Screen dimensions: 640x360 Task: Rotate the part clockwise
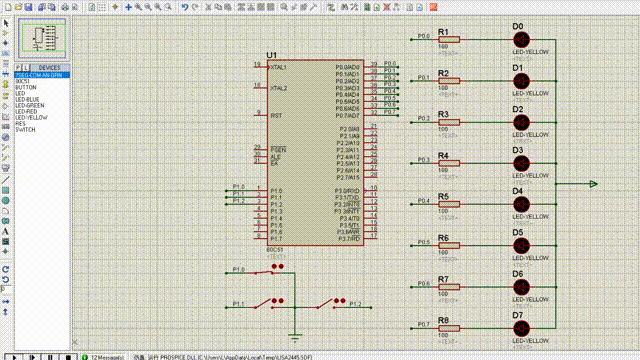(6, 269)
